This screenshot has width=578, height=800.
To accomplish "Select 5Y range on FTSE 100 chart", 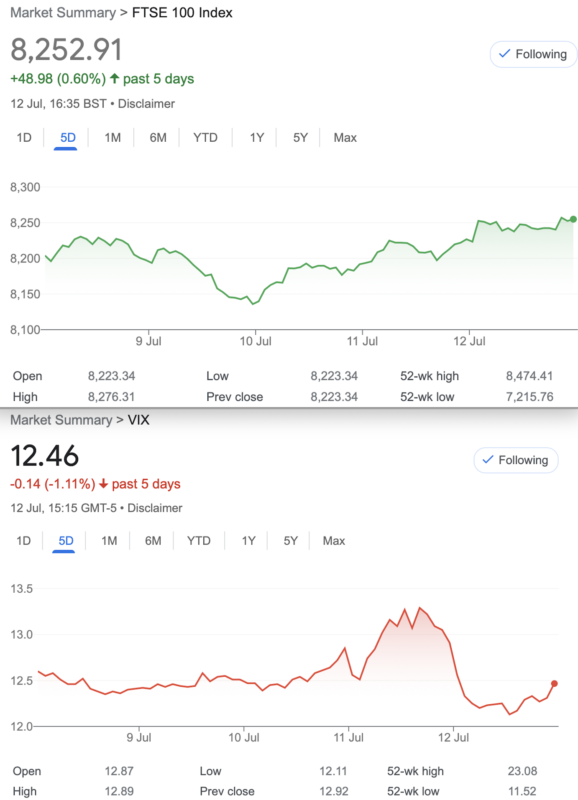I will click(300, 138).
